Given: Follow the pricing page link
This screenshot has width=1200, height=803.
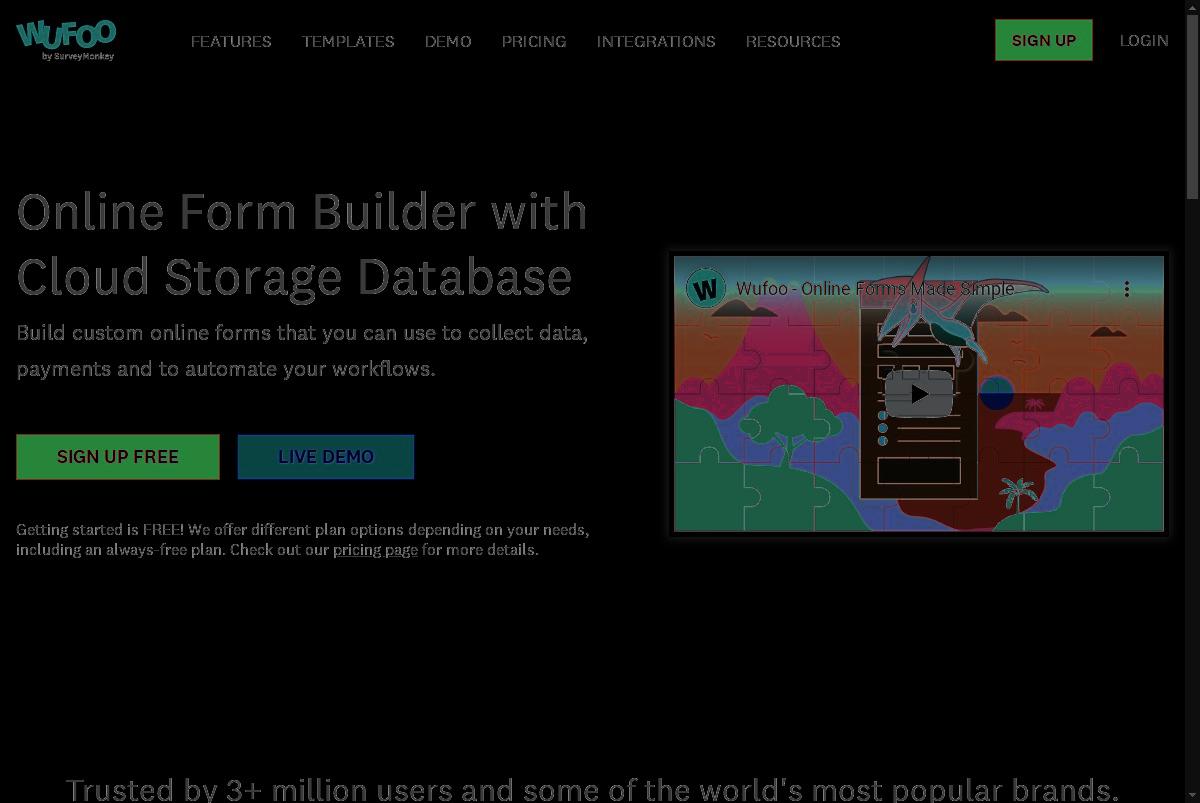Looking at the screenshot, I should pyautogui.click(x=375, y=550).
